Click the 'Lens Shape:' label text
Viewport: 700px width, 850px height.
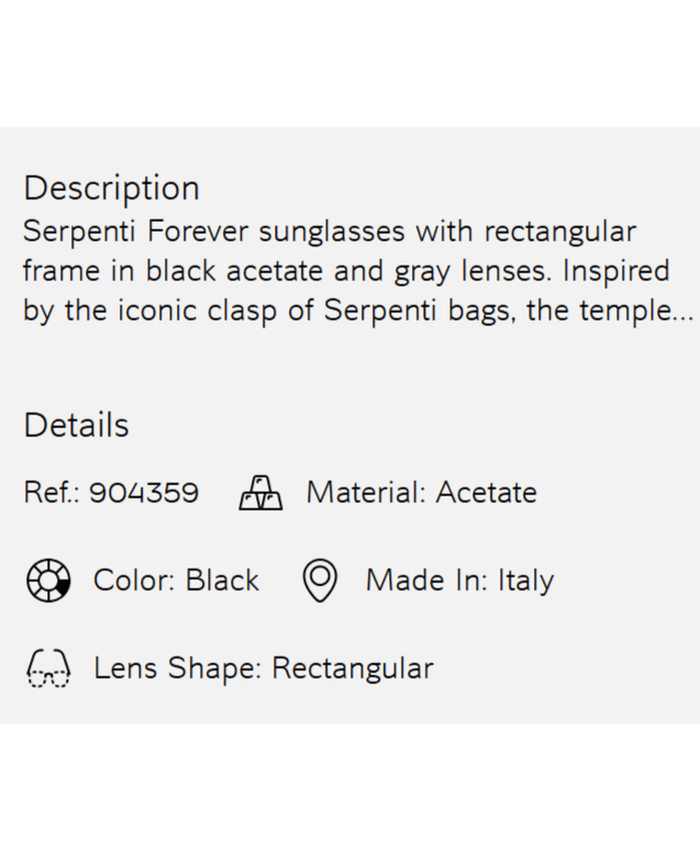click(178, 668)
